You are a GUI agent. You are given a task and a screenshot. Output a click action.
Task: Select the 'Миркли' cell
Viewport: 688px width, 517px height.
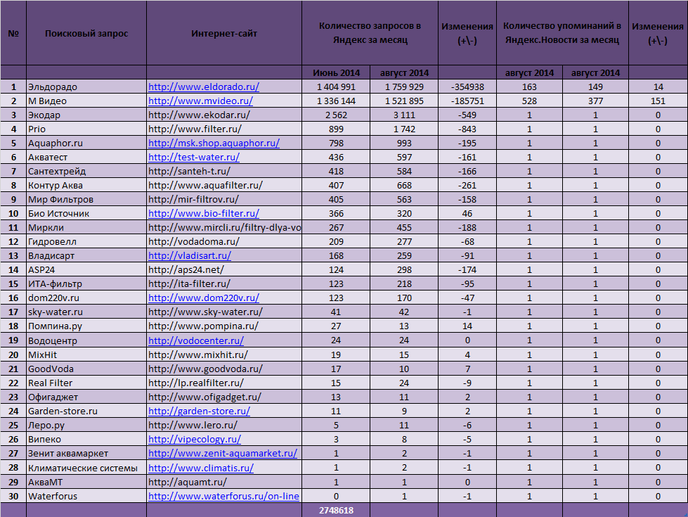[86, 227]
